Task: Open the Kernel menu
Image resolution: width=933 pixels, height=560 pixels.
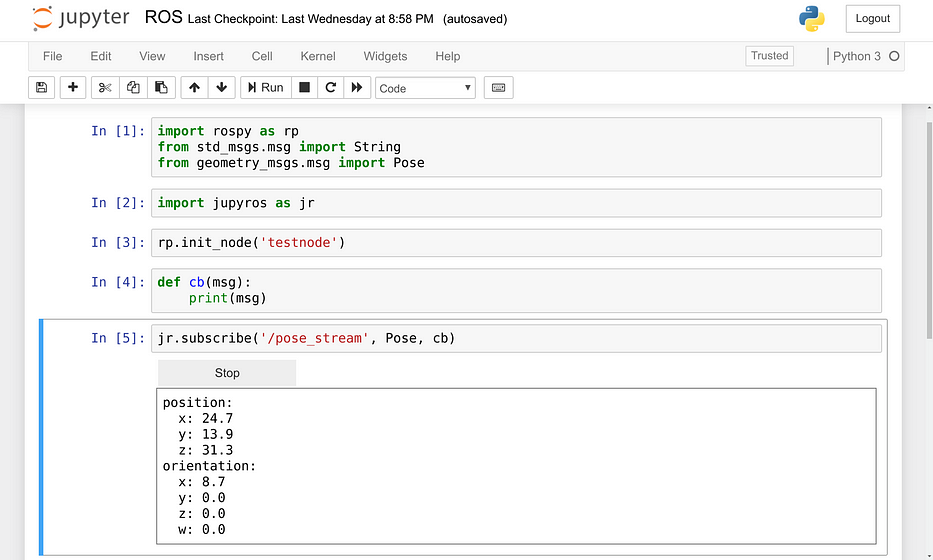Action: point(318,56)
